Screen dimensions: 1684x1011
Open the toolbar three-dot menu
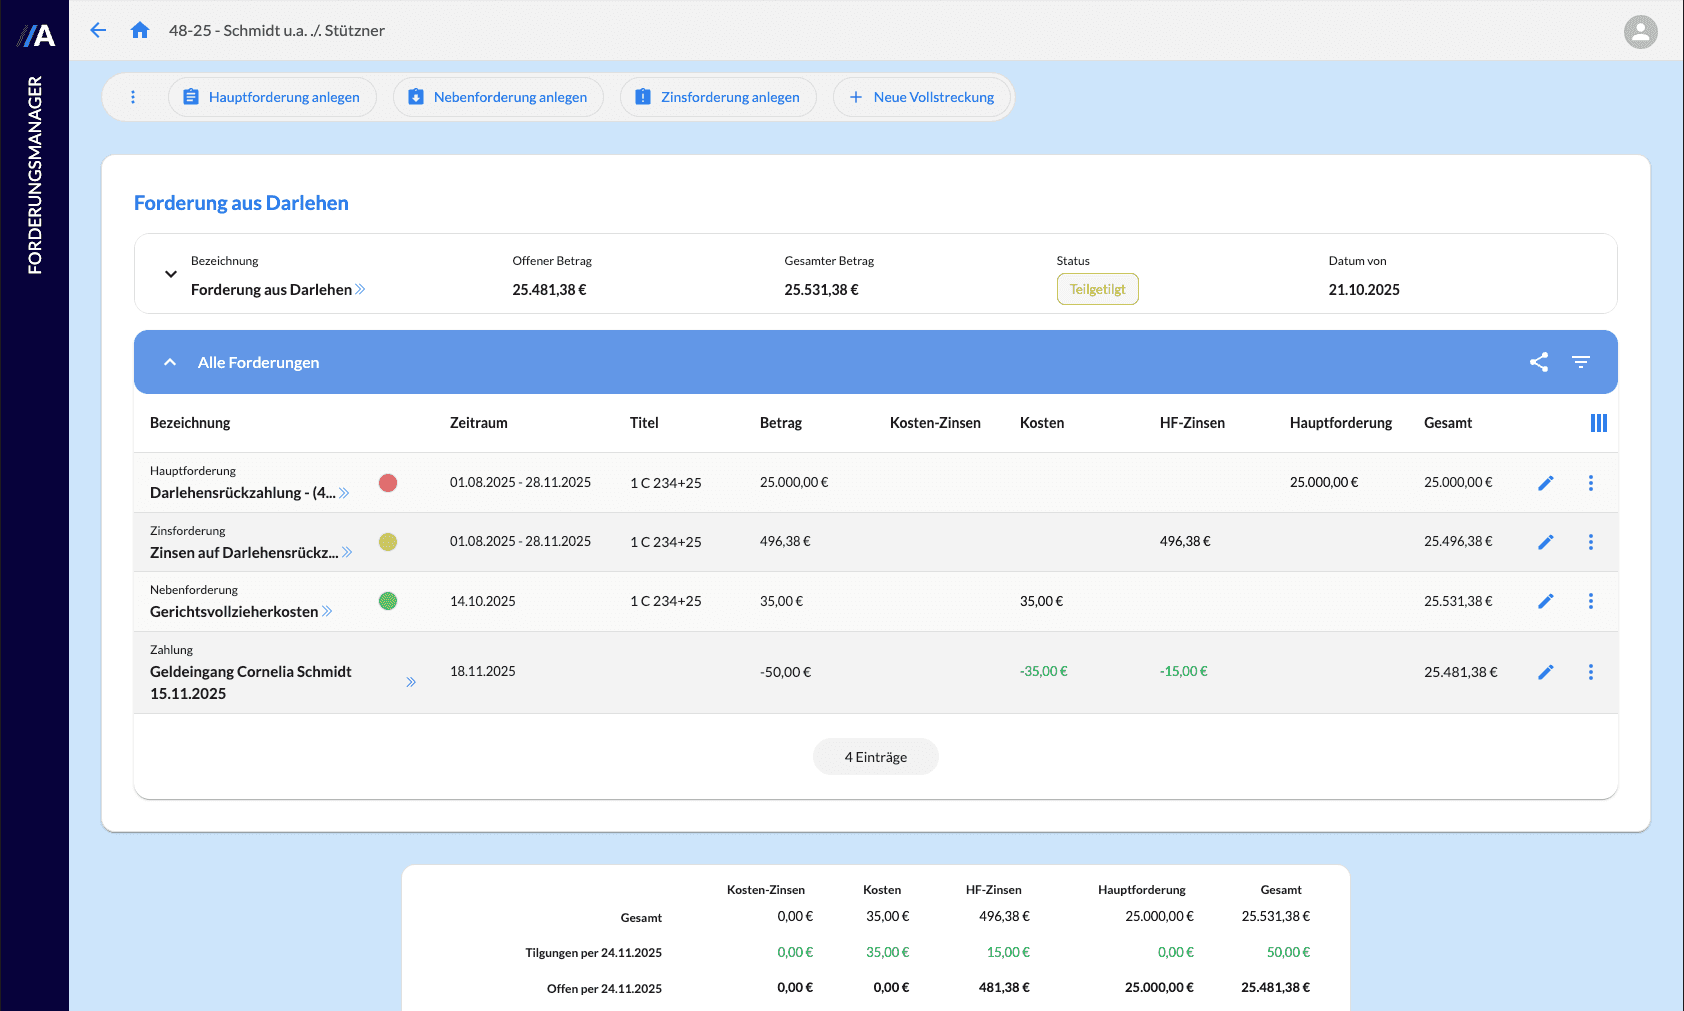point(133,97)
